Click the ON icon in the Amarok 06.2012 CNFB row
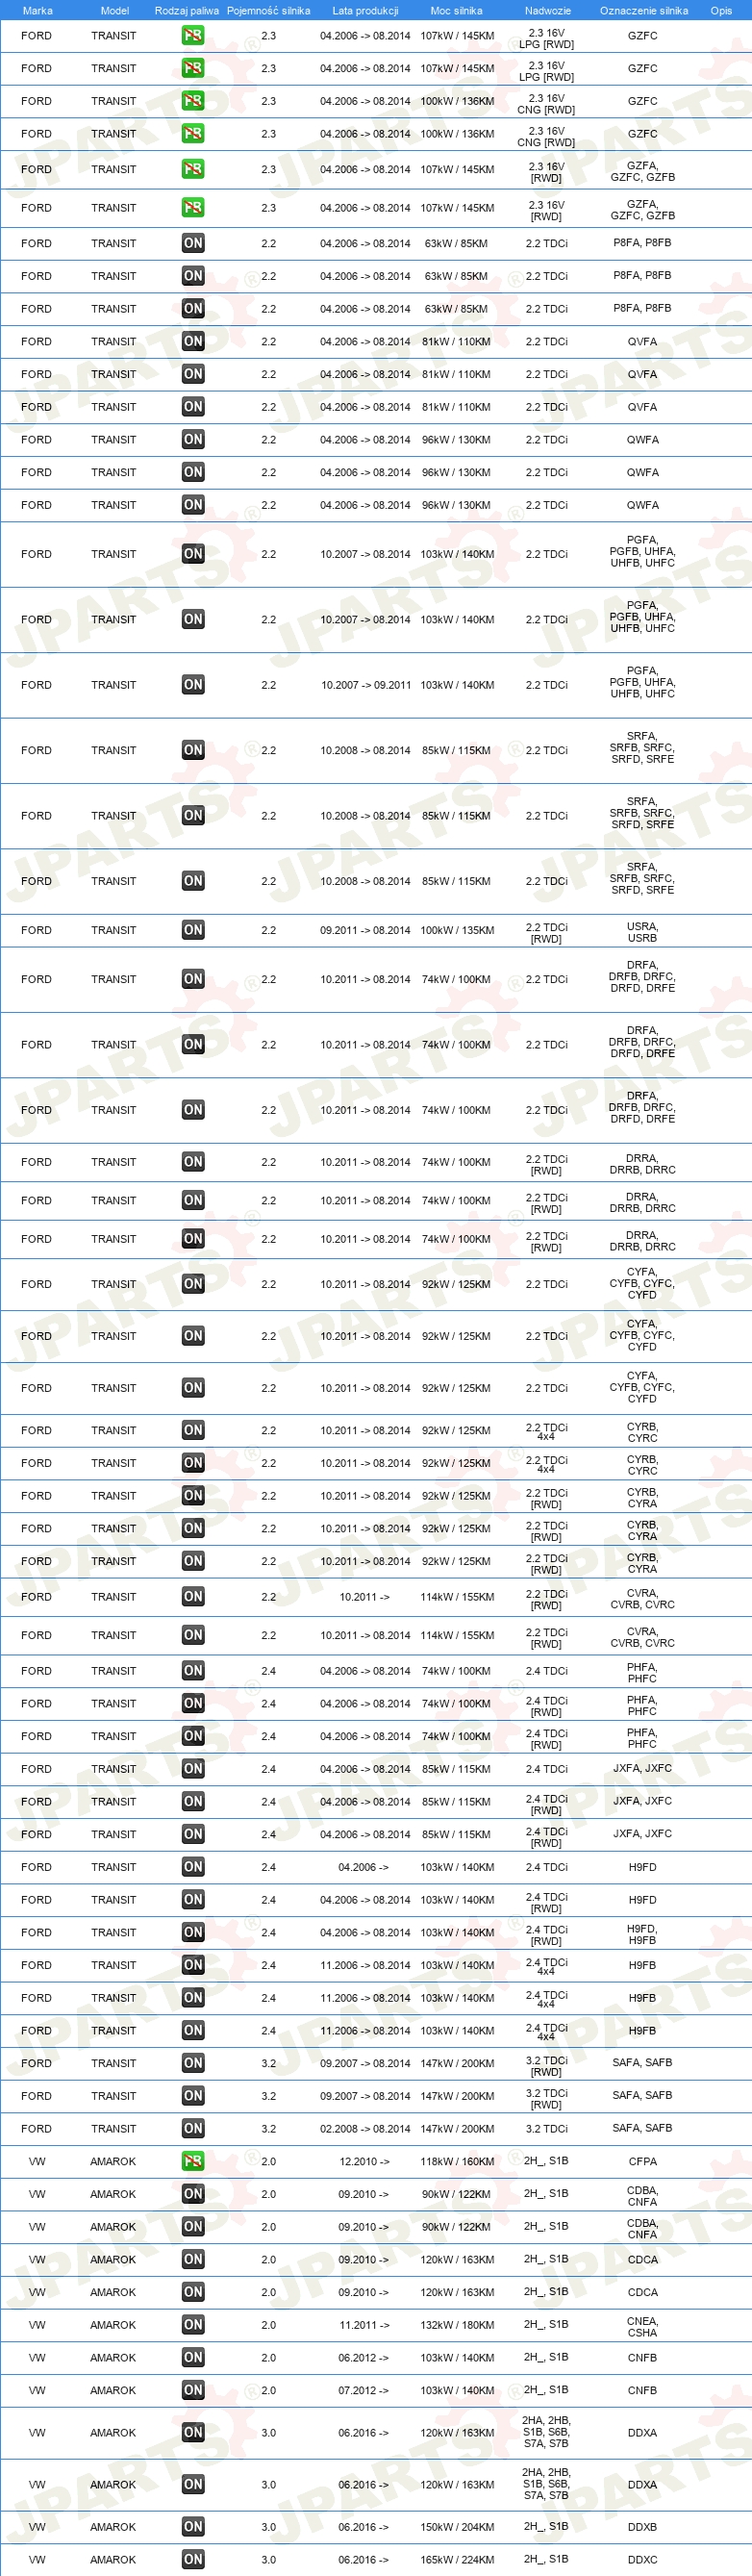Screen dimensions: 752x2576 pos(193,2357)
